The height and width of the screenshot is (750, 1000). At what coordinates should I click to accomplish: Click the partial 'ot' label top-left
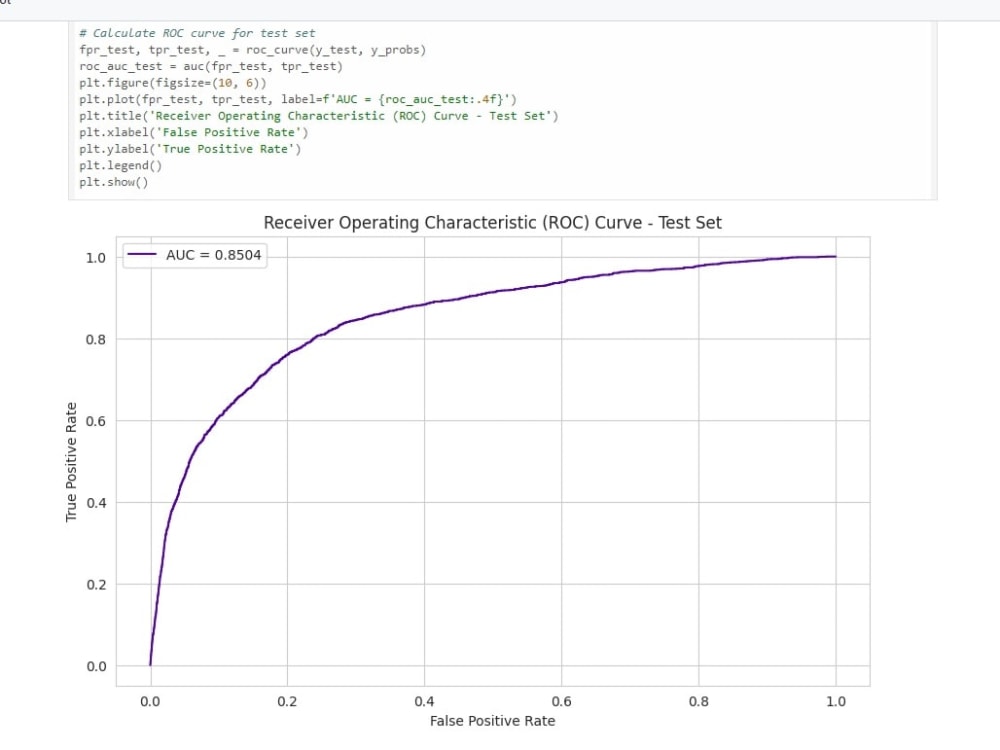point(8,4)
